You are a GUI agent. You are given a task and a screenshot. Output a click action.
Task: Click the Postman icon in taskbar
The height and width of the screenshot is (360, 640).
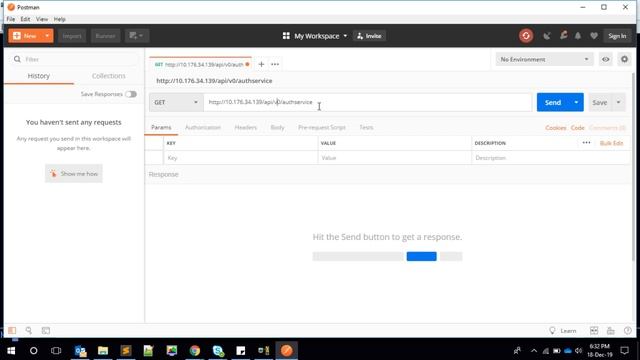[287, 351]
